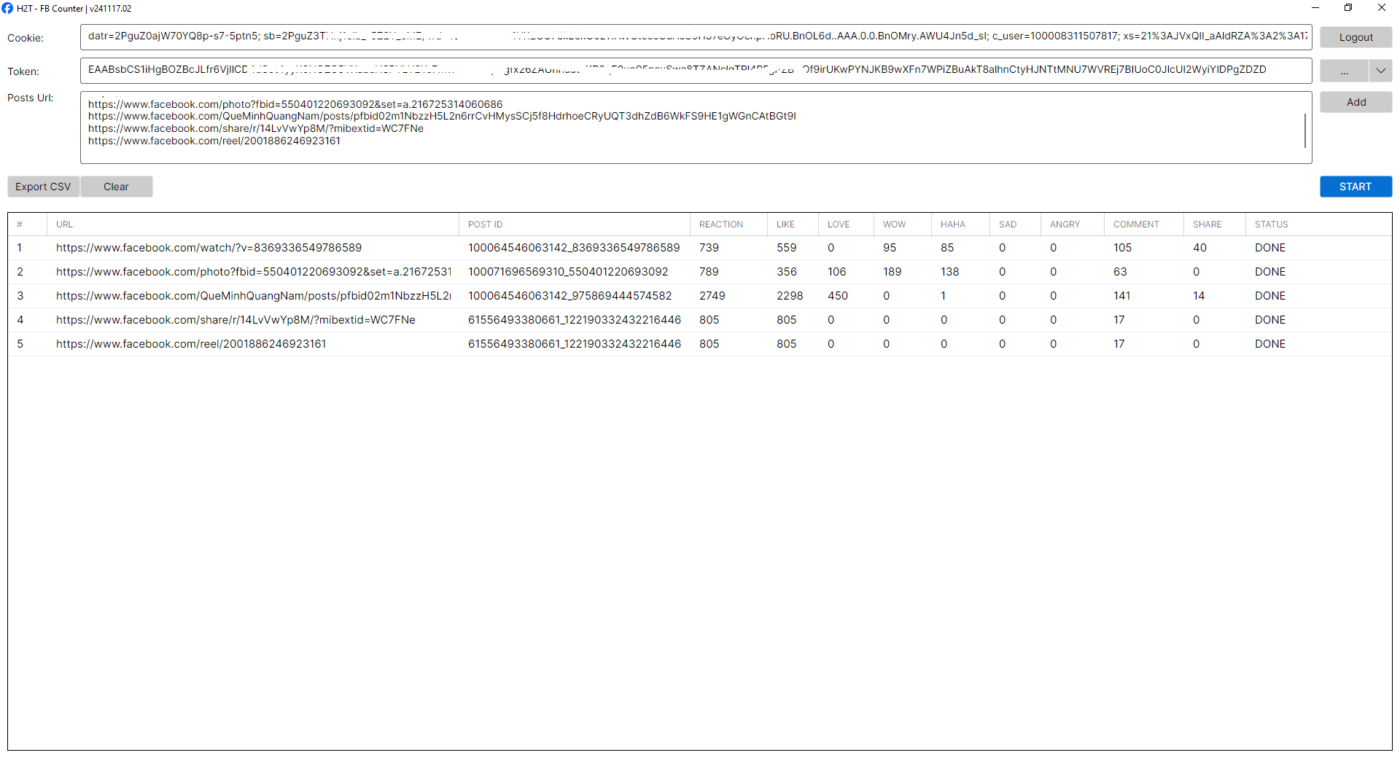Select row 3 QueMinhQuangNam posts URL cell
1400x758 pixels.
254,296
